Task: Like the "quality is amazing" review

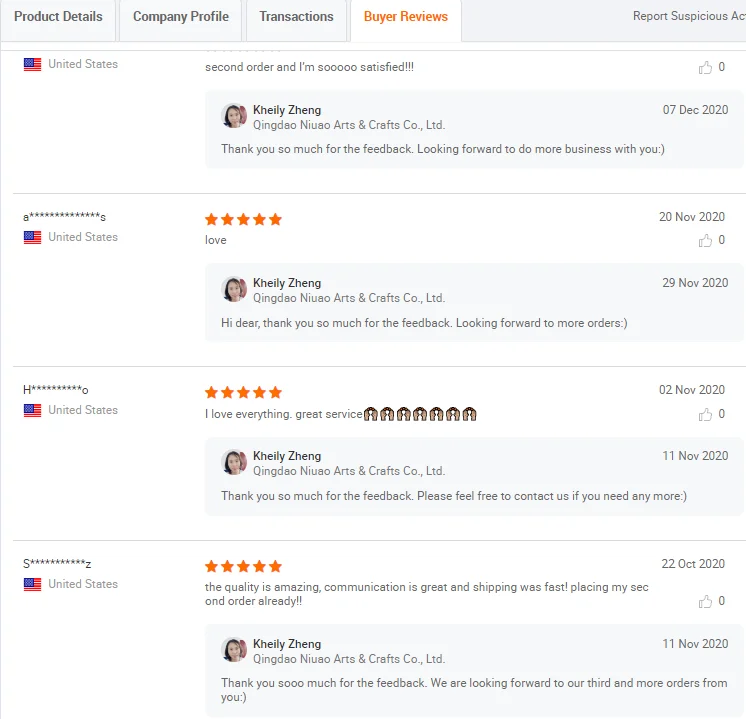Action: 706,601
